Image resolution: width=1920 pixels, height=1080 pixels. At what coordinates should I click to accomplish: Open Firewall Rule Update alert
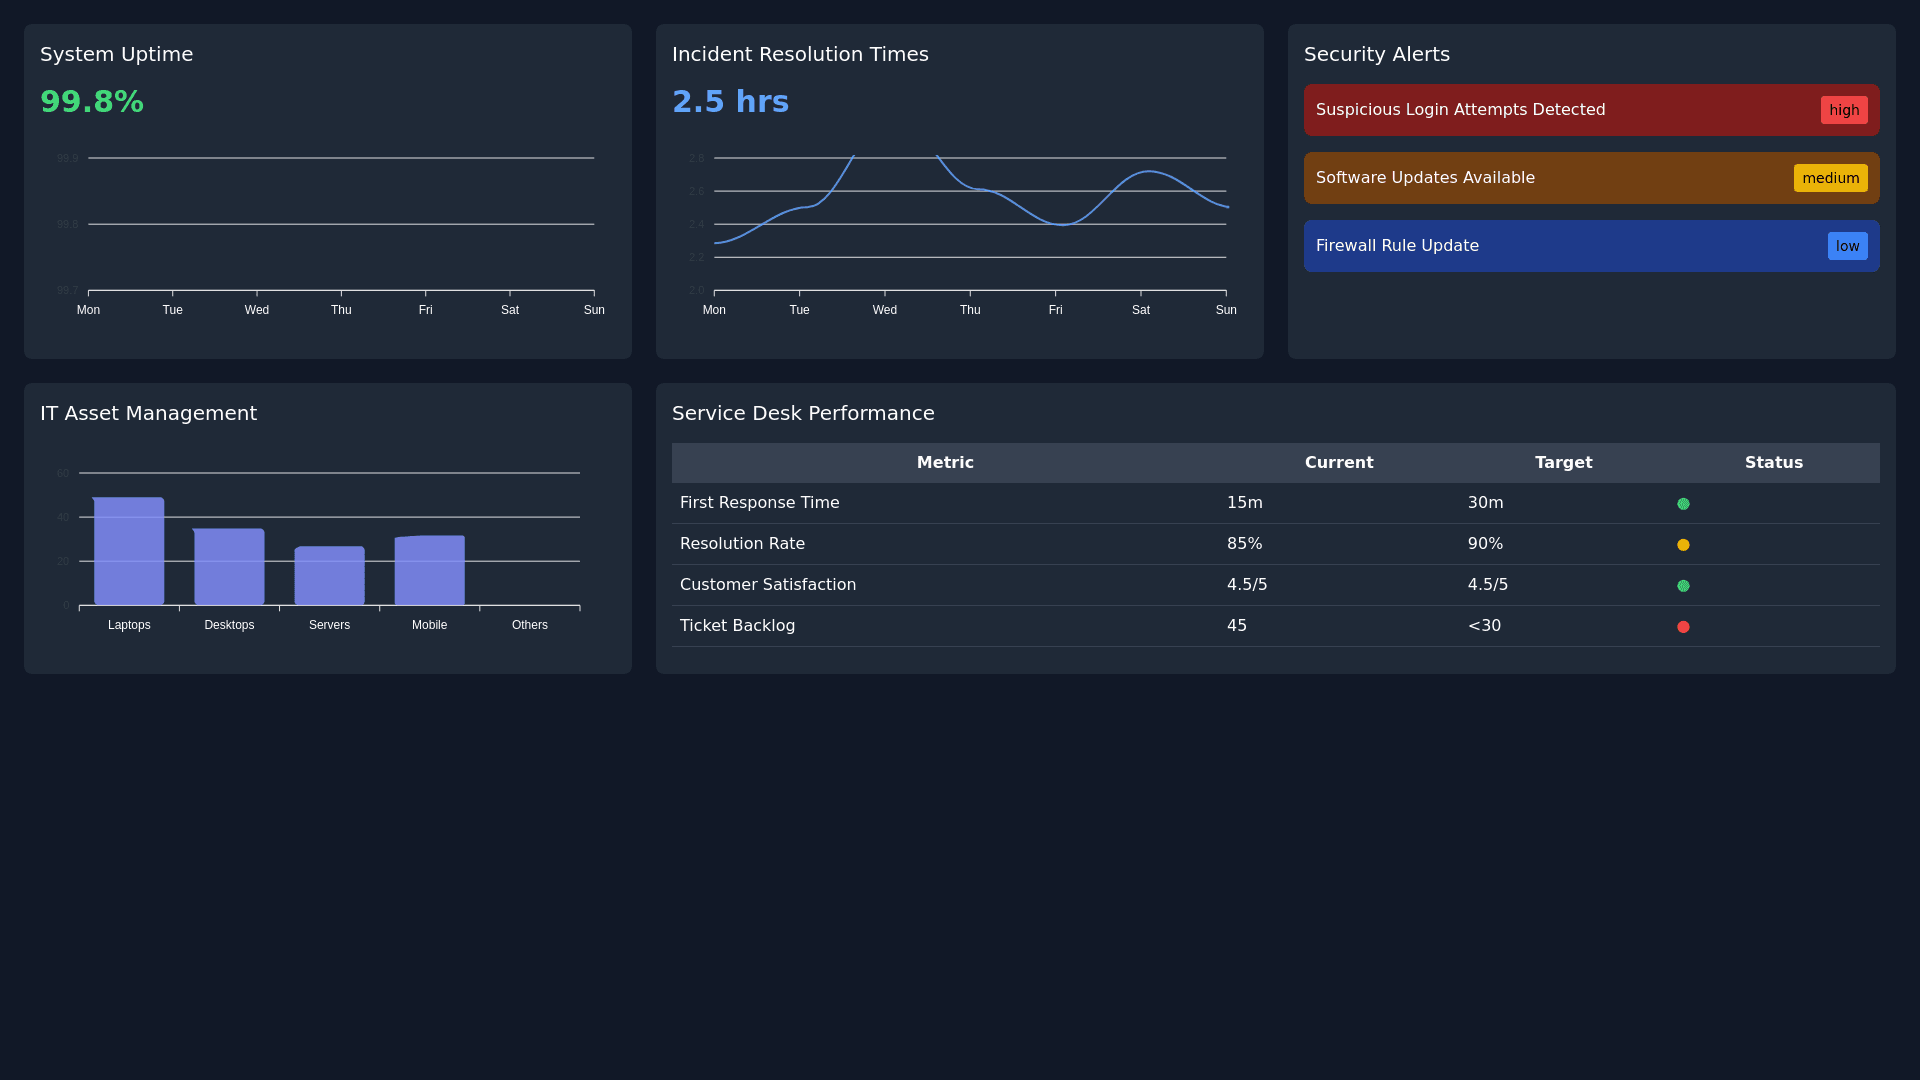tap(1397, 246)
